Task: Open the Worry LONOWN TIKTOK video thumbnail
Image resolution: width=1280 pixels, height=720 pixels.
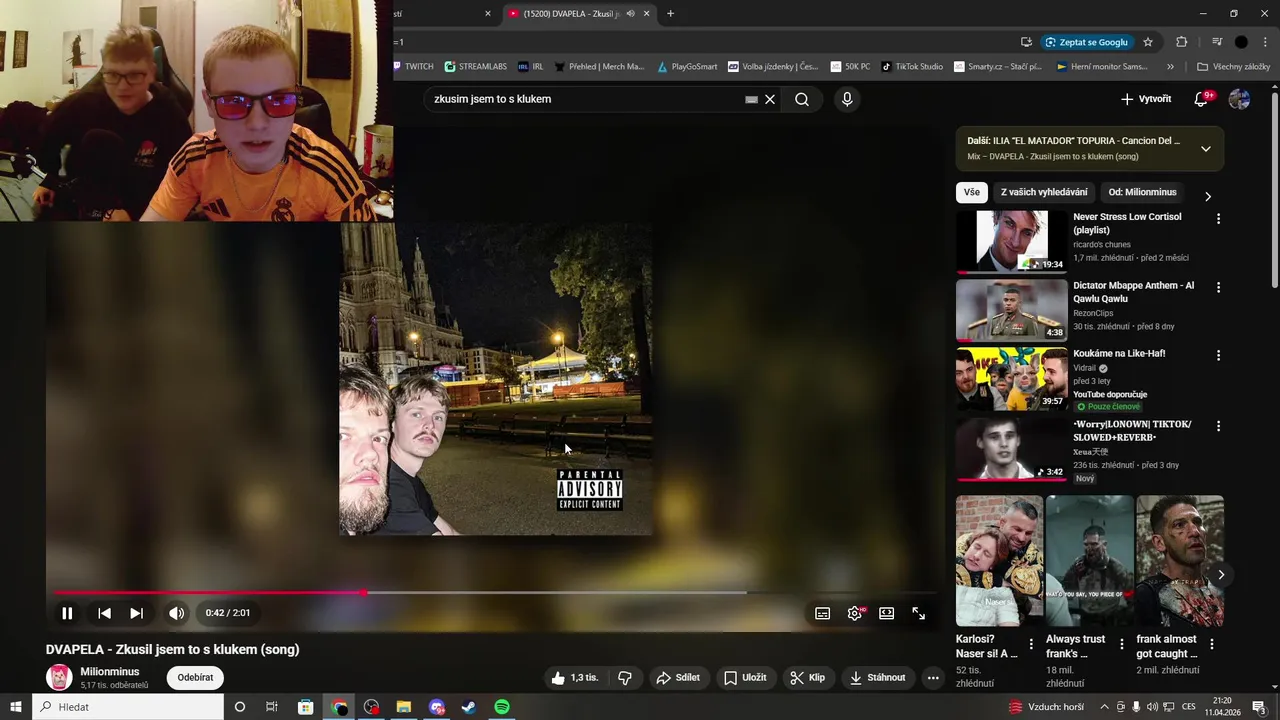Action: [1011, 449]
